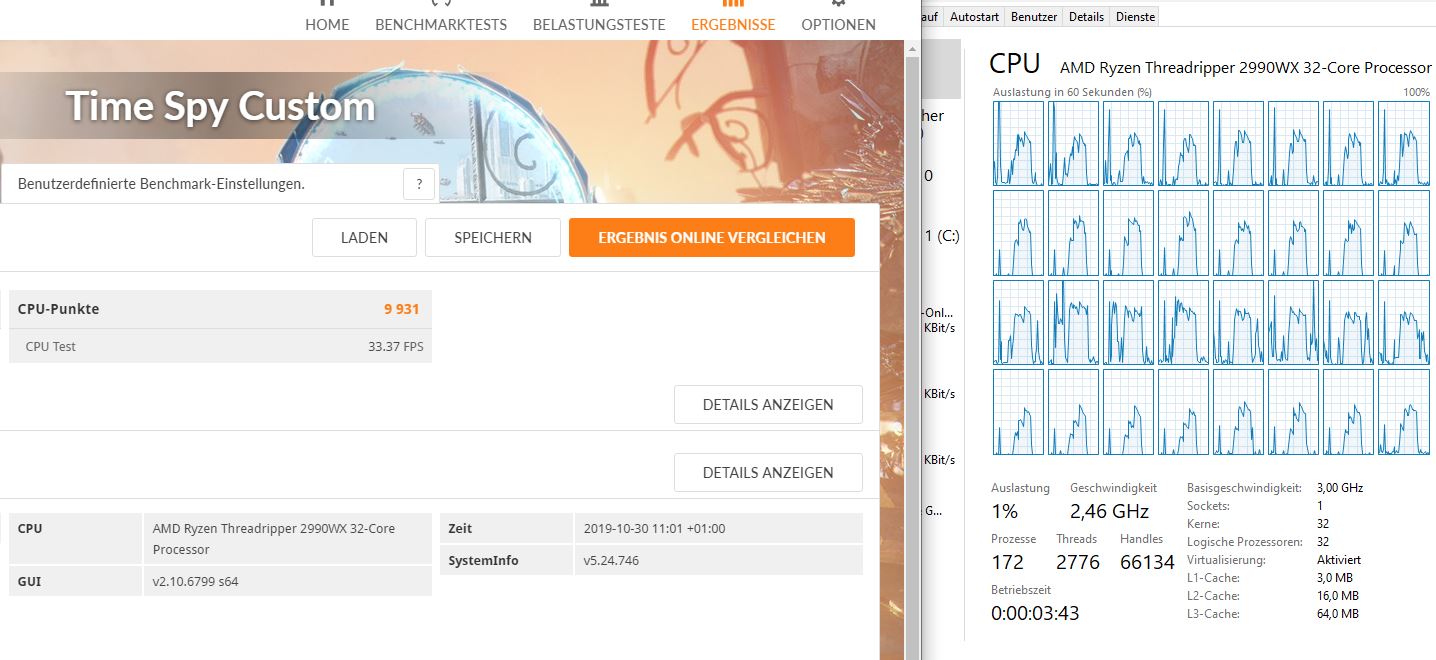1436x660 pixels.
Task: Click the Virtualisierung Aktiviert value
Action: [1339, 560]
